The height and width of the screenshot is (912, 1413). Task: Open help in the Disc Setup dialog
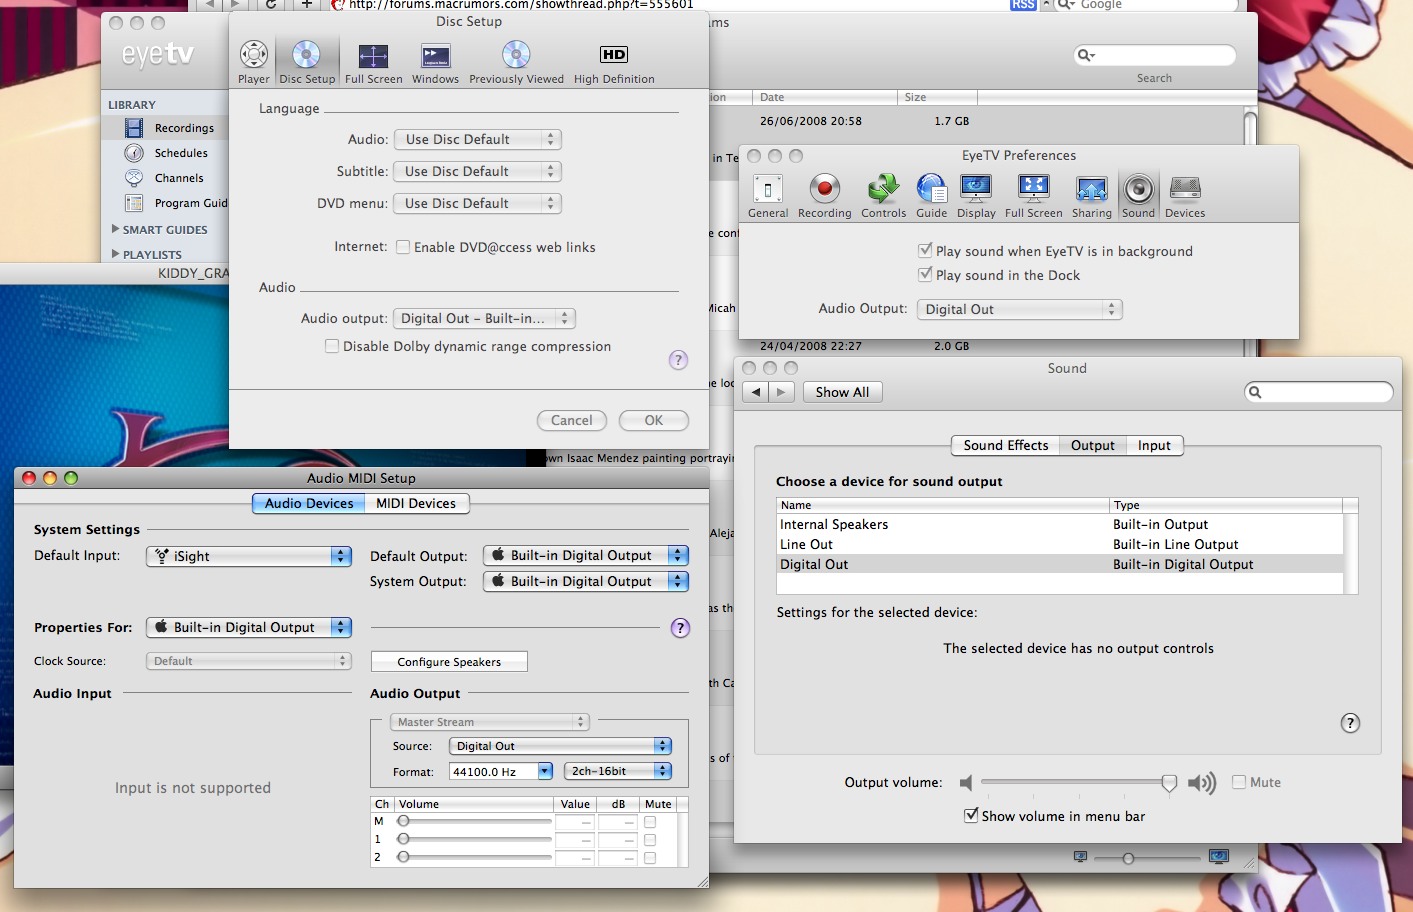point(678,360)
